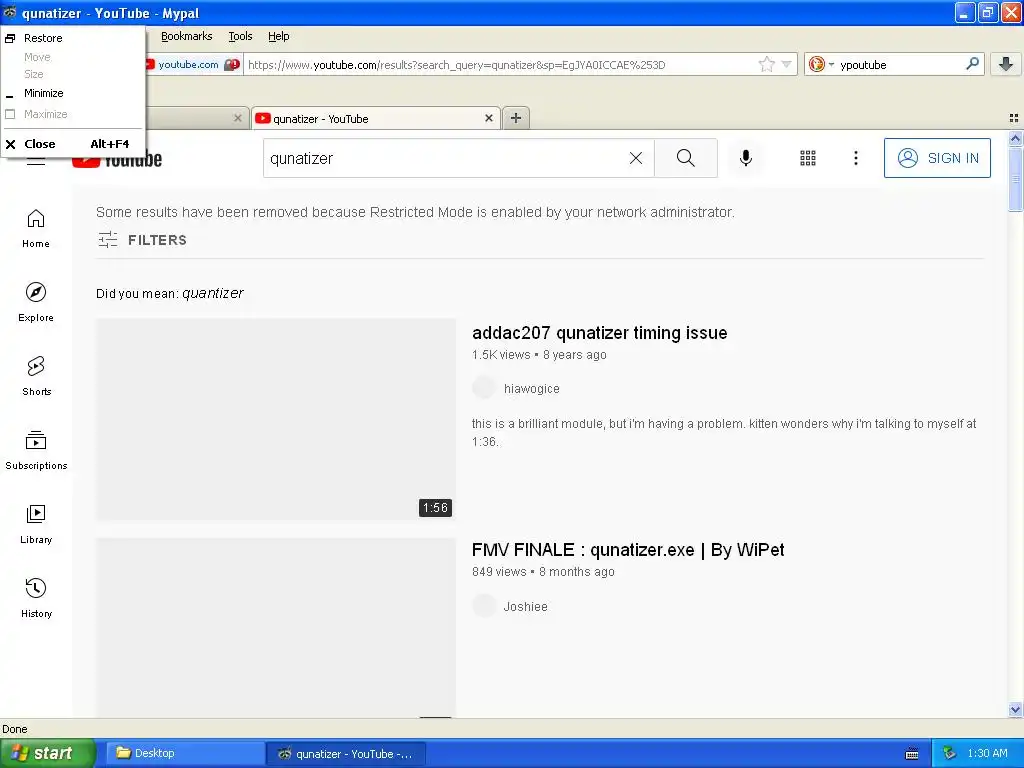Expand the URL history dropdown arrow
This screenshot has height=768, width=1024.
[787, 64]
